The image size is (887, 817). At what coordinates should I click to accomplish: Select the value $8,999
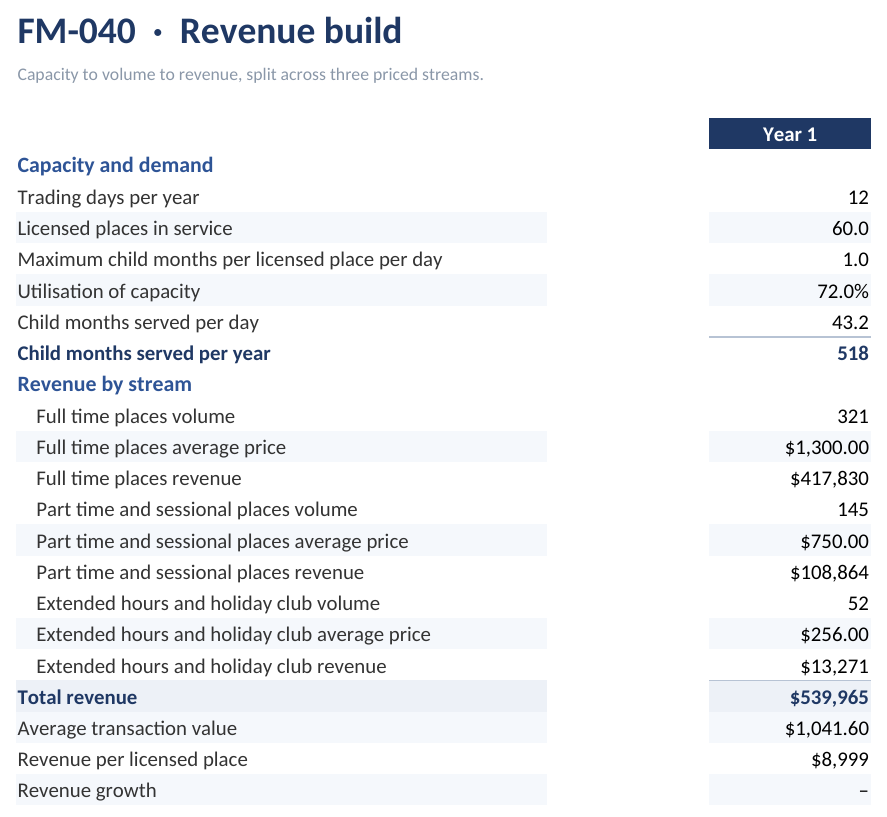click(840, 760)
